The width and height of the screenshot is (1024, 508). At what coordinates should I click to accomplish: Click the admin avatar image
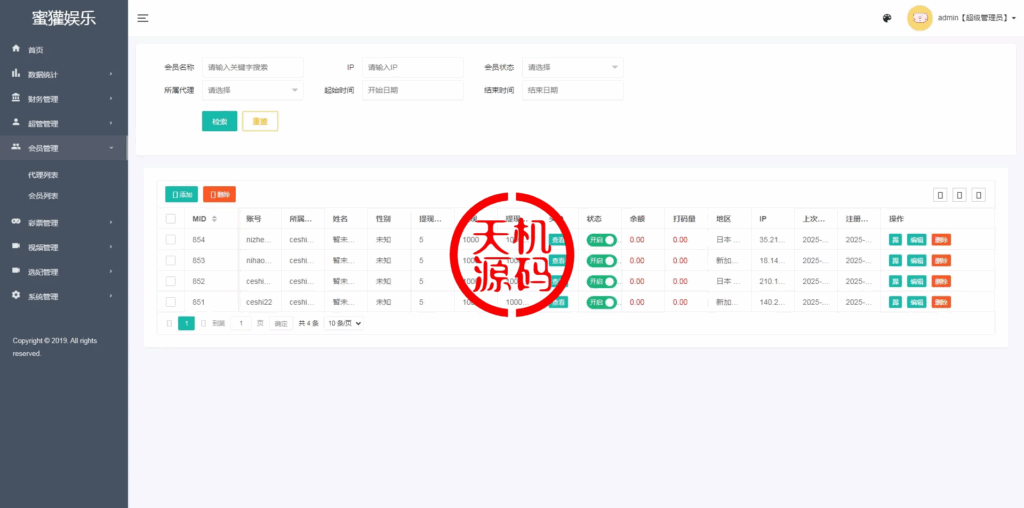tap(919, 18)
